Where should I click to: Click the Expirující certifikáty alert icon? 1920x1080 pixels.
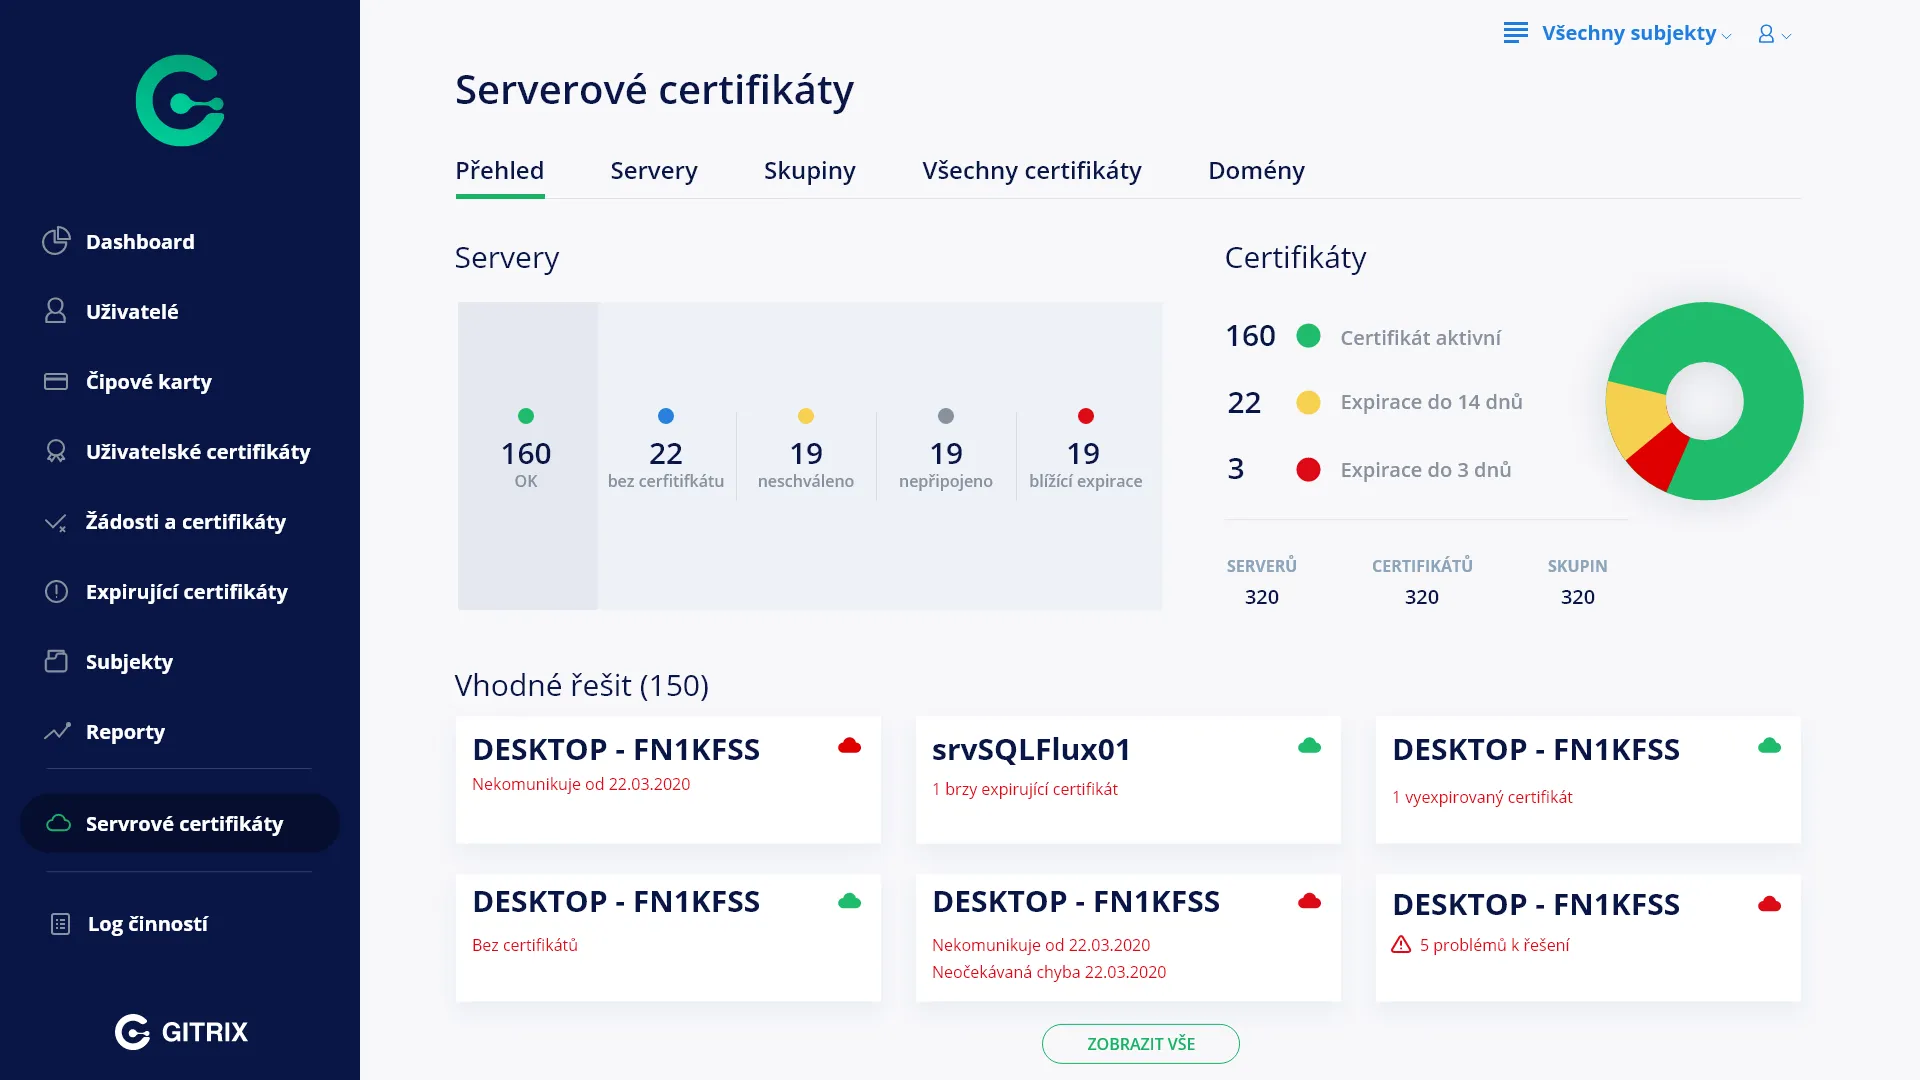[56, 591]
